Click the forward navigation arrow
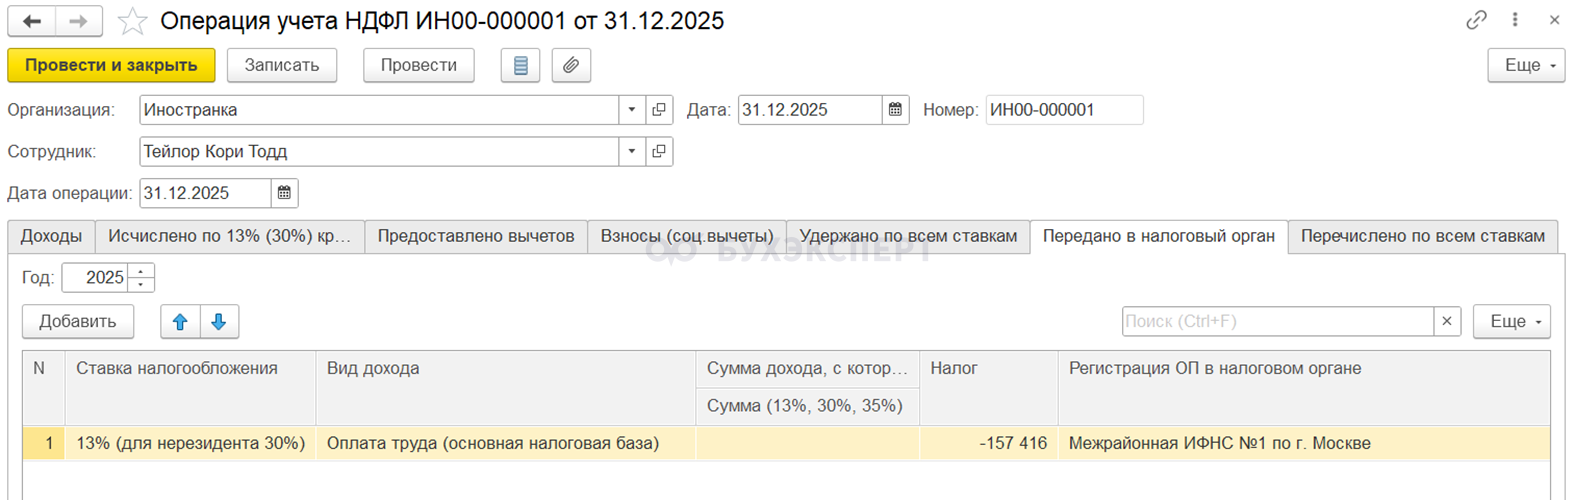The width and height of the screenshot is (1574, 500). point(79,21)
